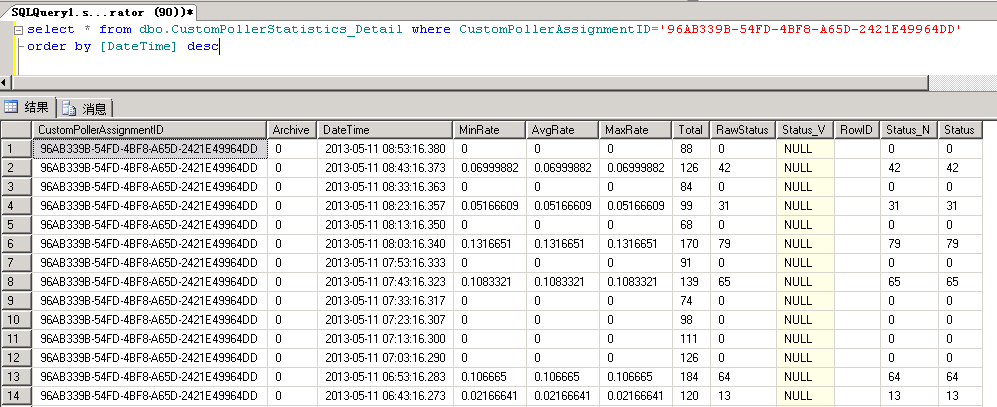Click the MinRate column header

(x=491, y=130)
